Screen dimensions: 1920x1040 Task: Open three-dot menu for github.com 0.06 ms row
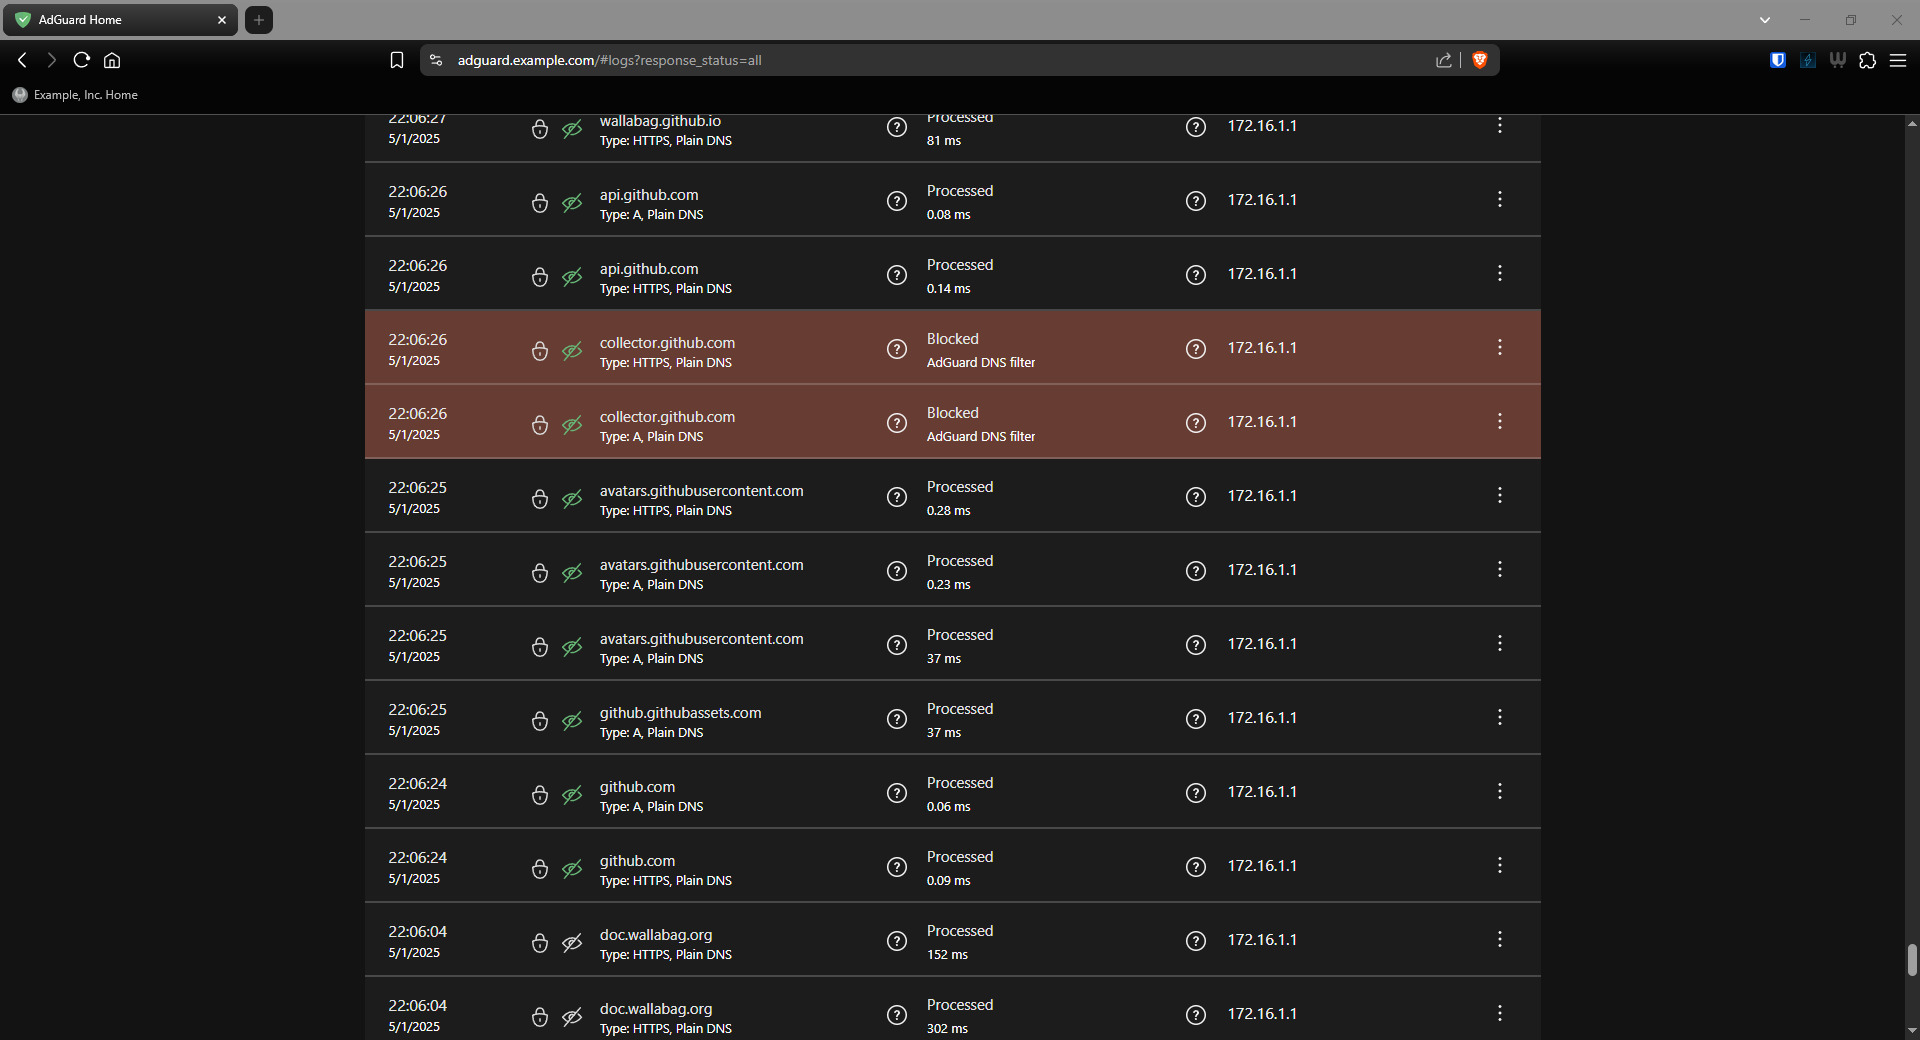tap(1499, 792)
